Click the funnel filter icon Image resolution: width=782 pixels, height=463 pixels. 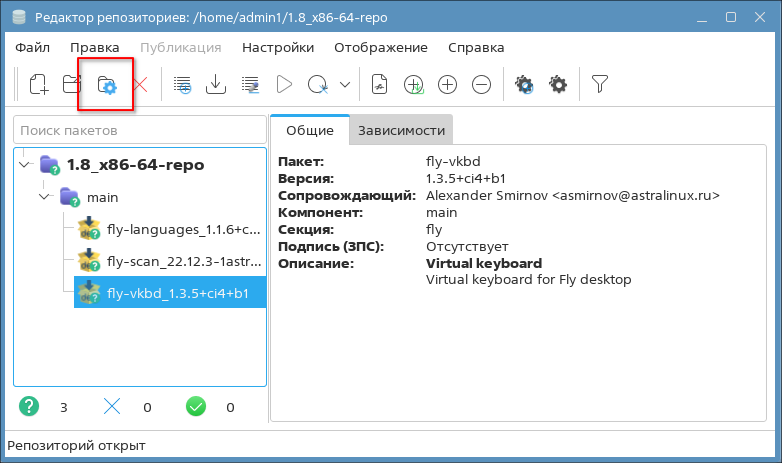click(599, 85)
